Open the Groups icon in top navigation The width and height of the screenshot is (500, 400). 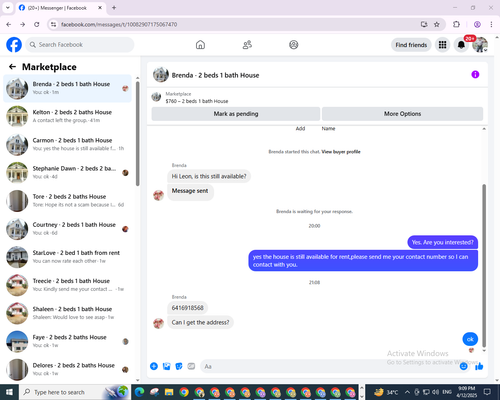click(x=294, y=45)
